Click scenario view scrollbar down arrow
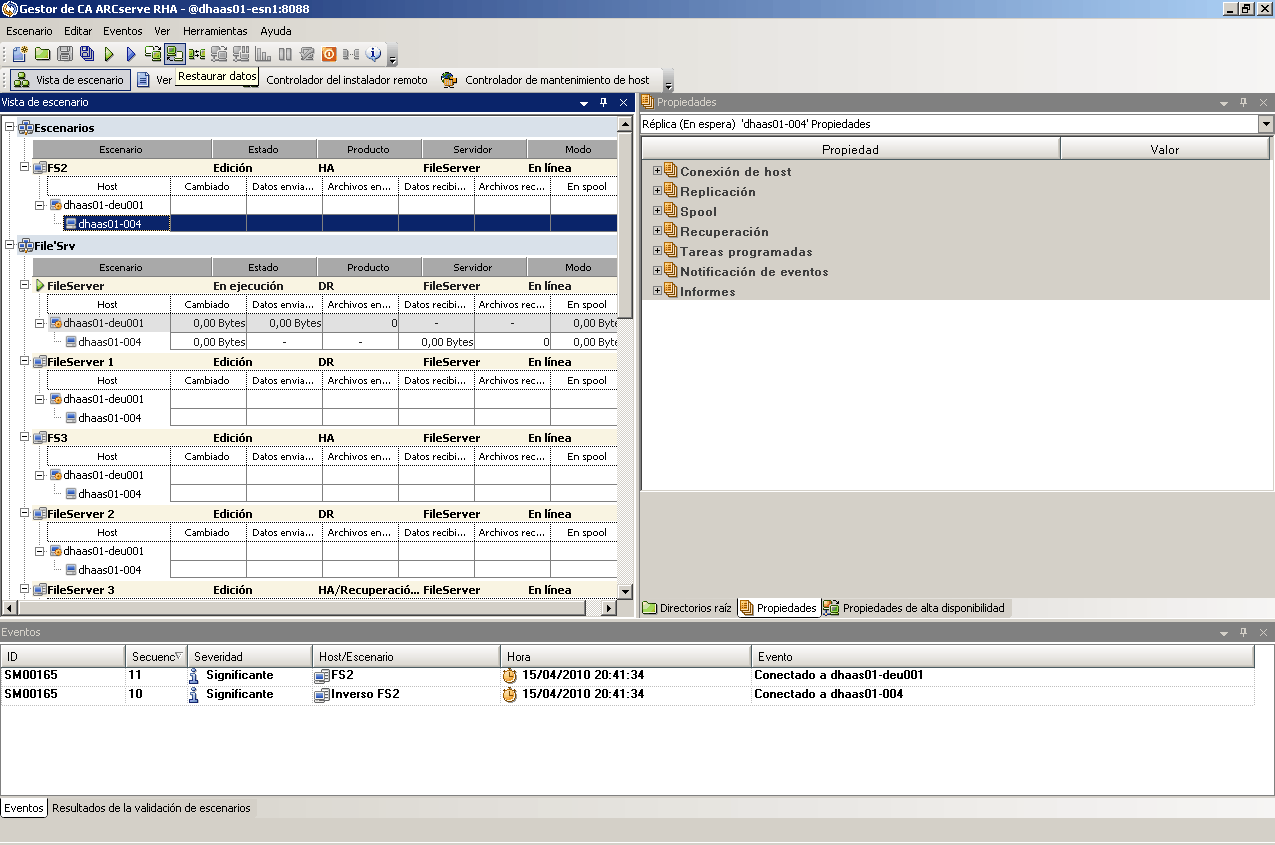Viewport: 1275px width, 845px height. coord(625,591)
